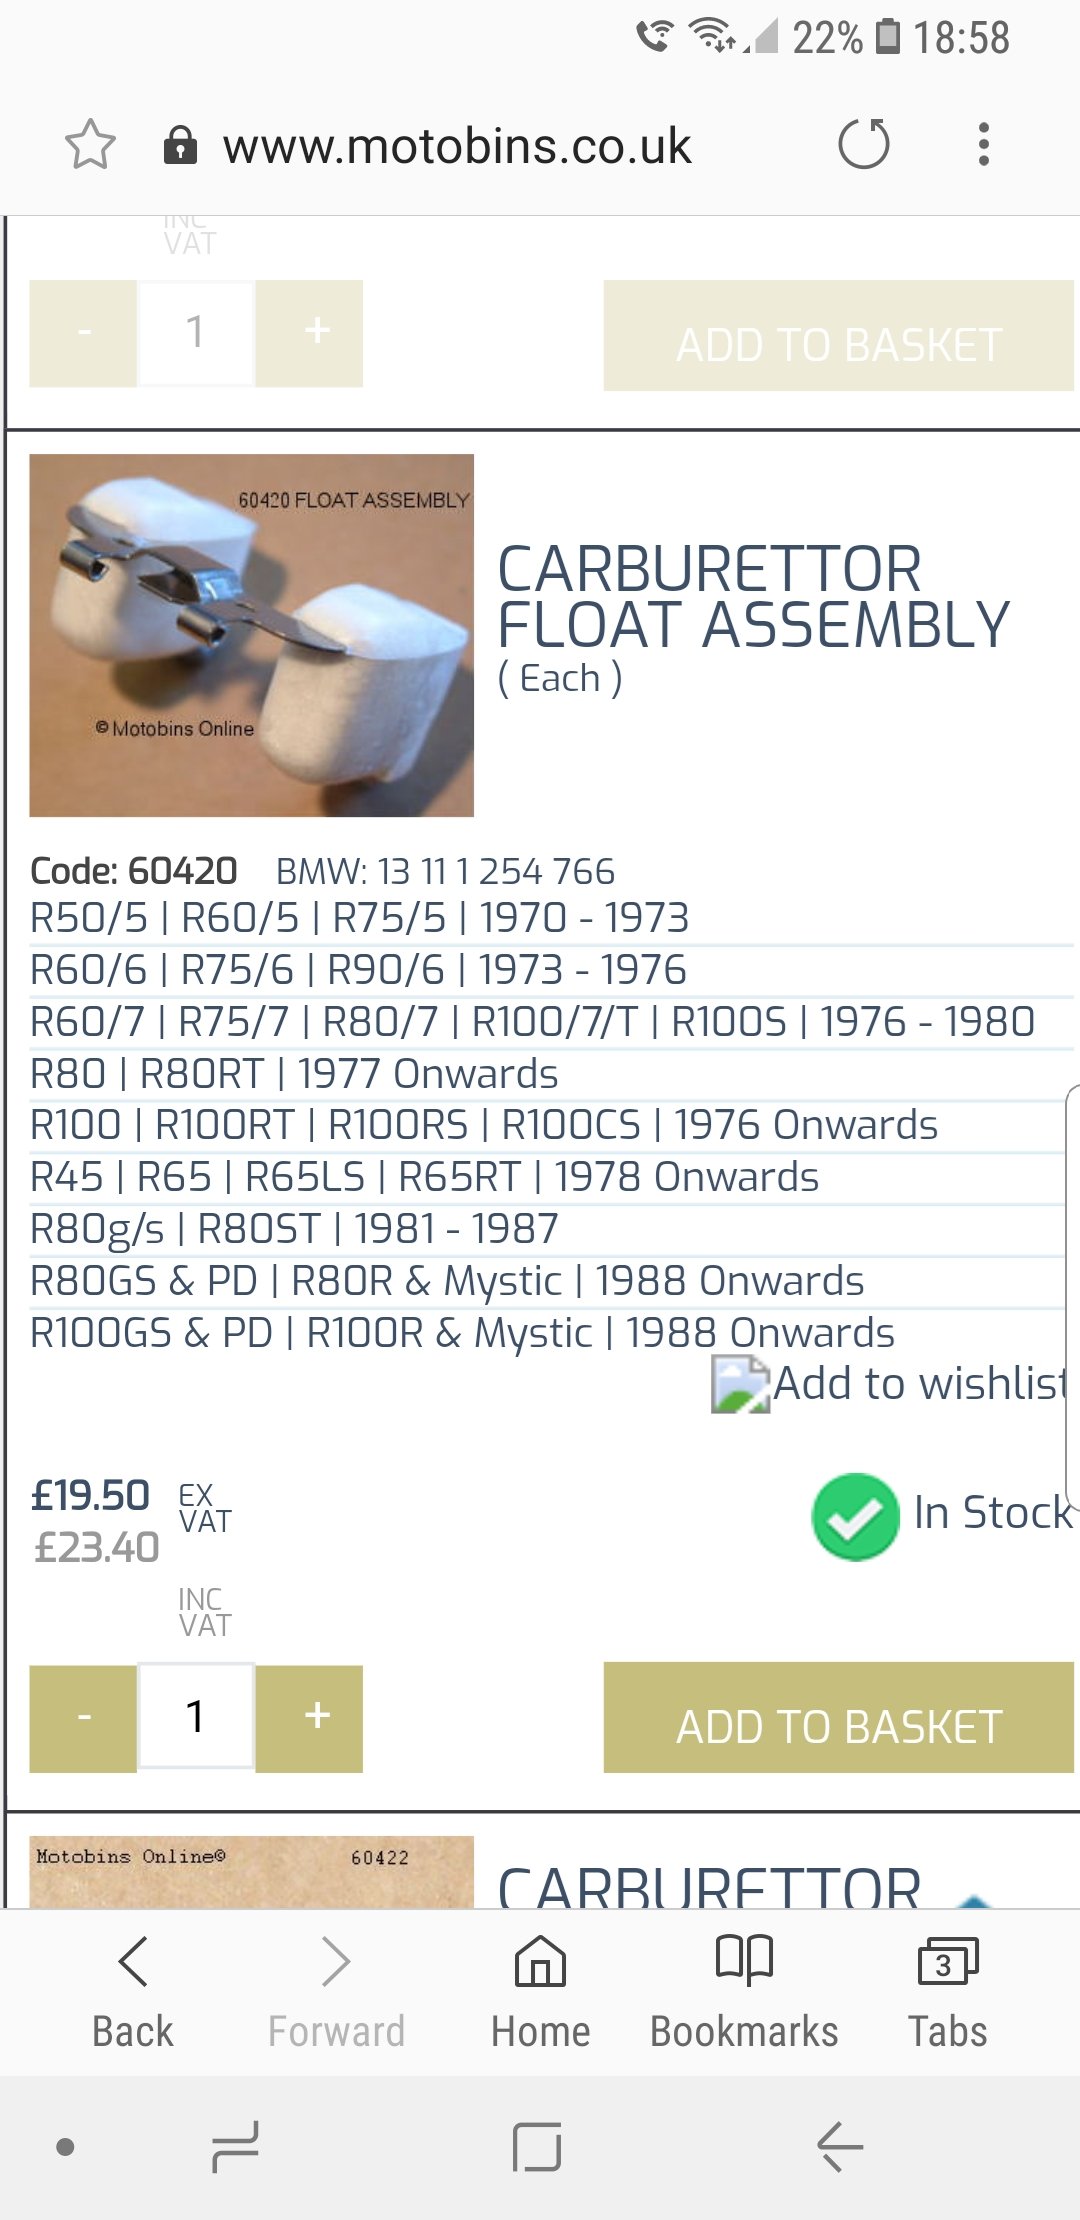Open Android recent apps button
Viewport: 1080px width, 2220px height.
[x=236, y=2147]
